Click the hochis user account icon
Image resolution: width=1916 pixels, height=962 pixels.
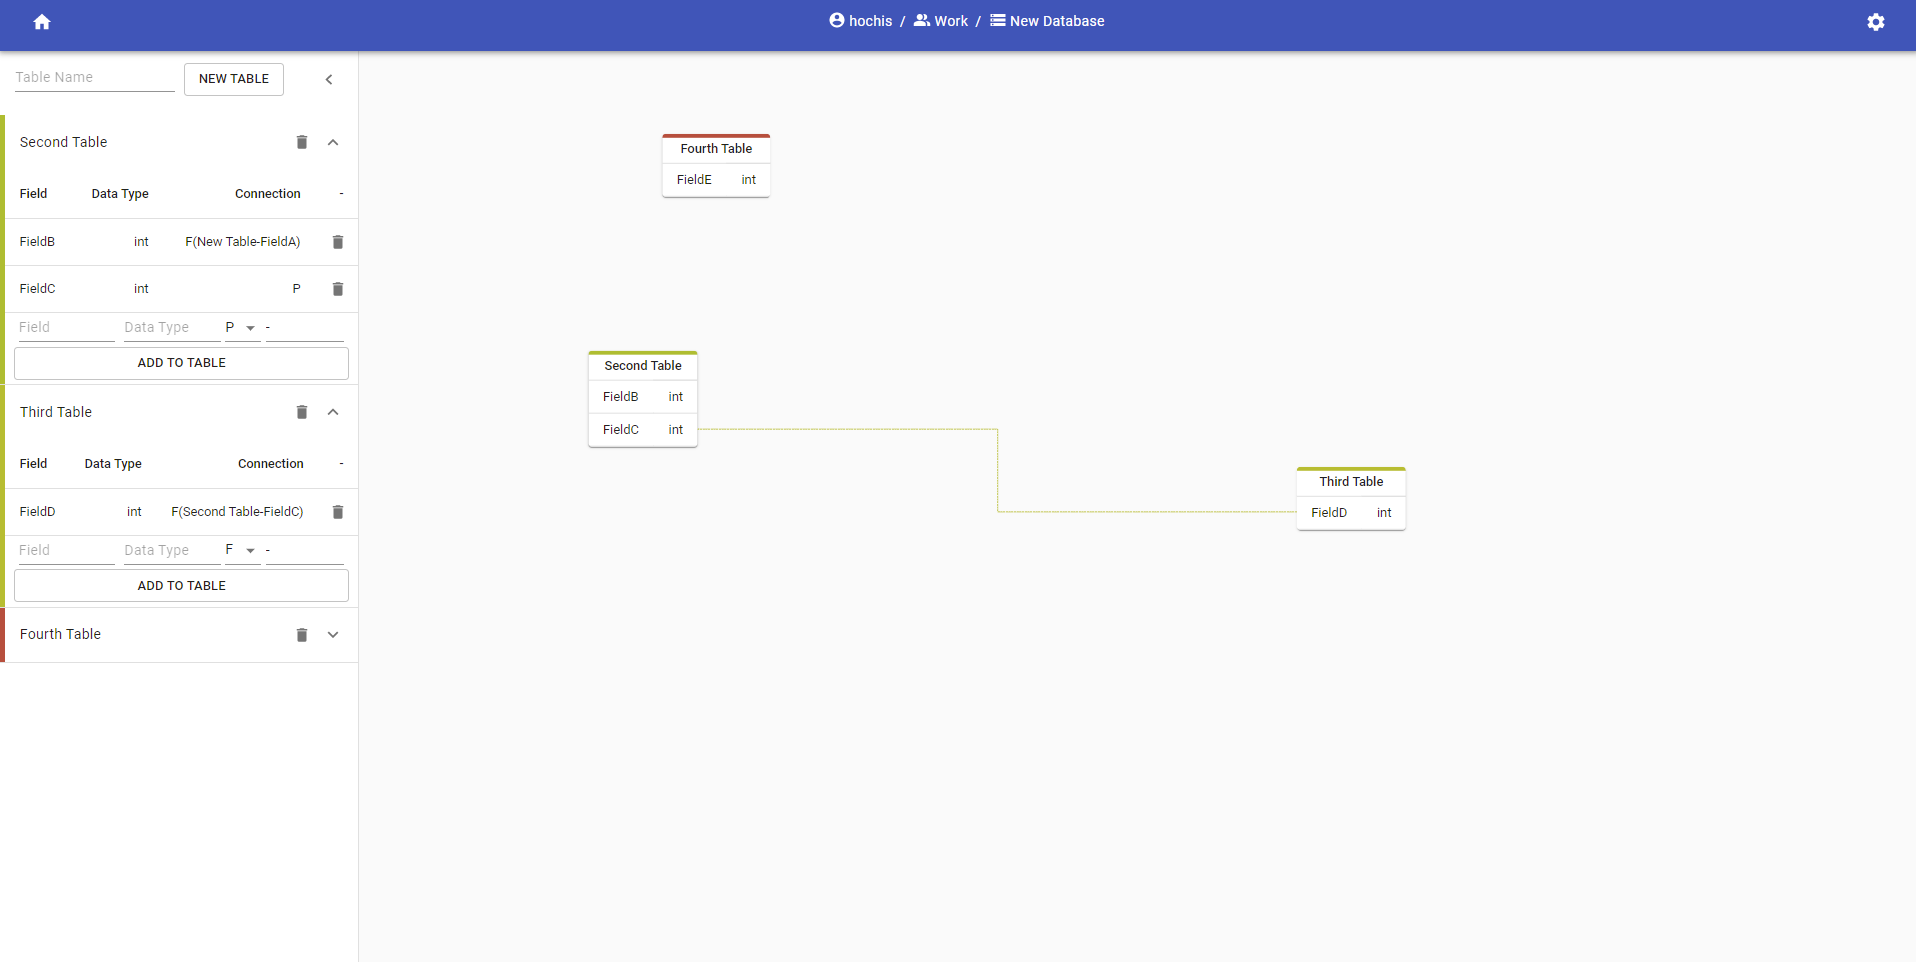click(x=837, y=20)
